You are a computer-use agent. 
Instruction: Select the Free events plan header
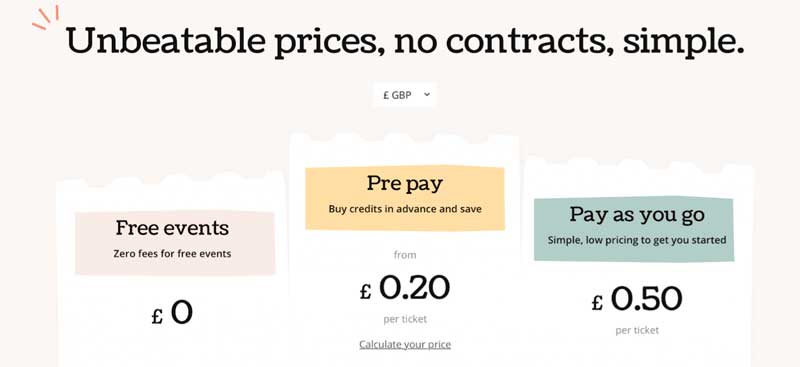pos(172,228)
